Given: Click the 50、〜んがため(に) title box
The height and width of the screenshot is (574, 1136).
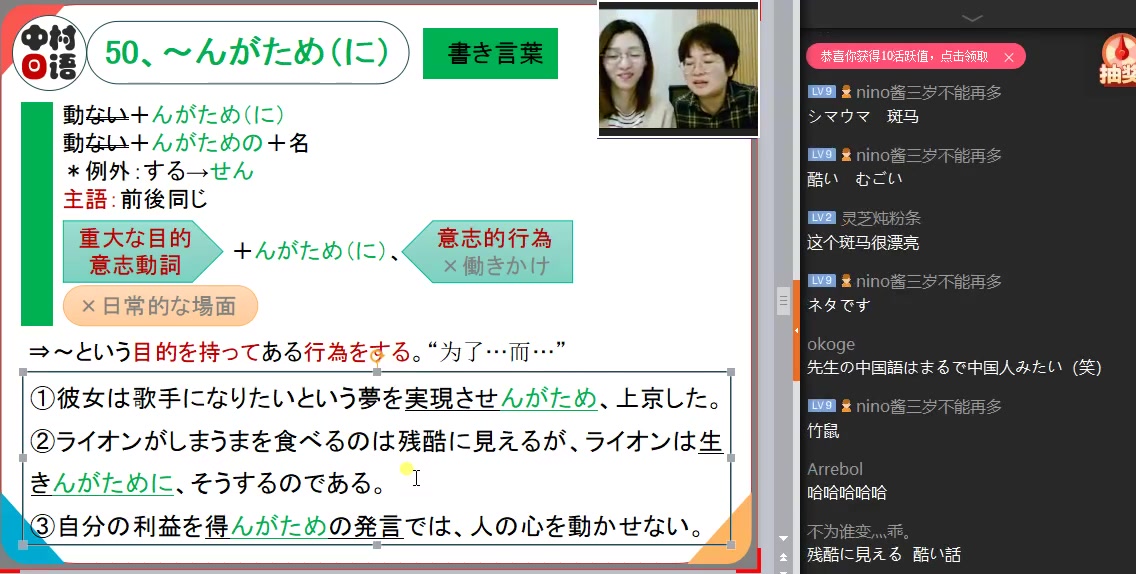Looking at the screenshot, I should click(x=248, y=53).
